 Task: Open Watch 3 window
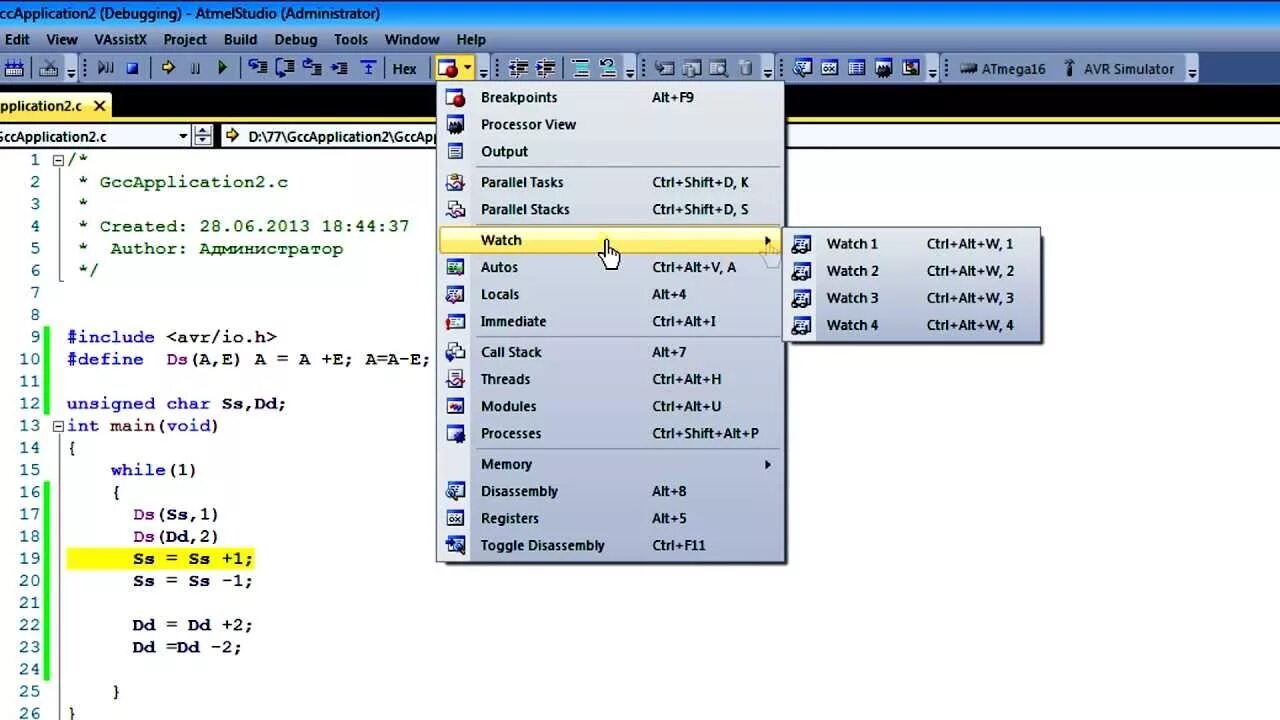(912, 298)
